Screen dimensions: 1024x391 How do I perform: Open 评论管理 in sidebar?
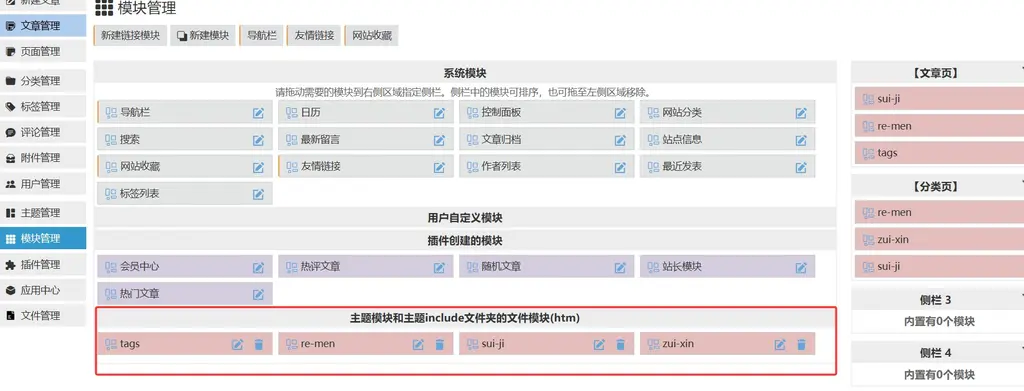(x=43, y=132)
